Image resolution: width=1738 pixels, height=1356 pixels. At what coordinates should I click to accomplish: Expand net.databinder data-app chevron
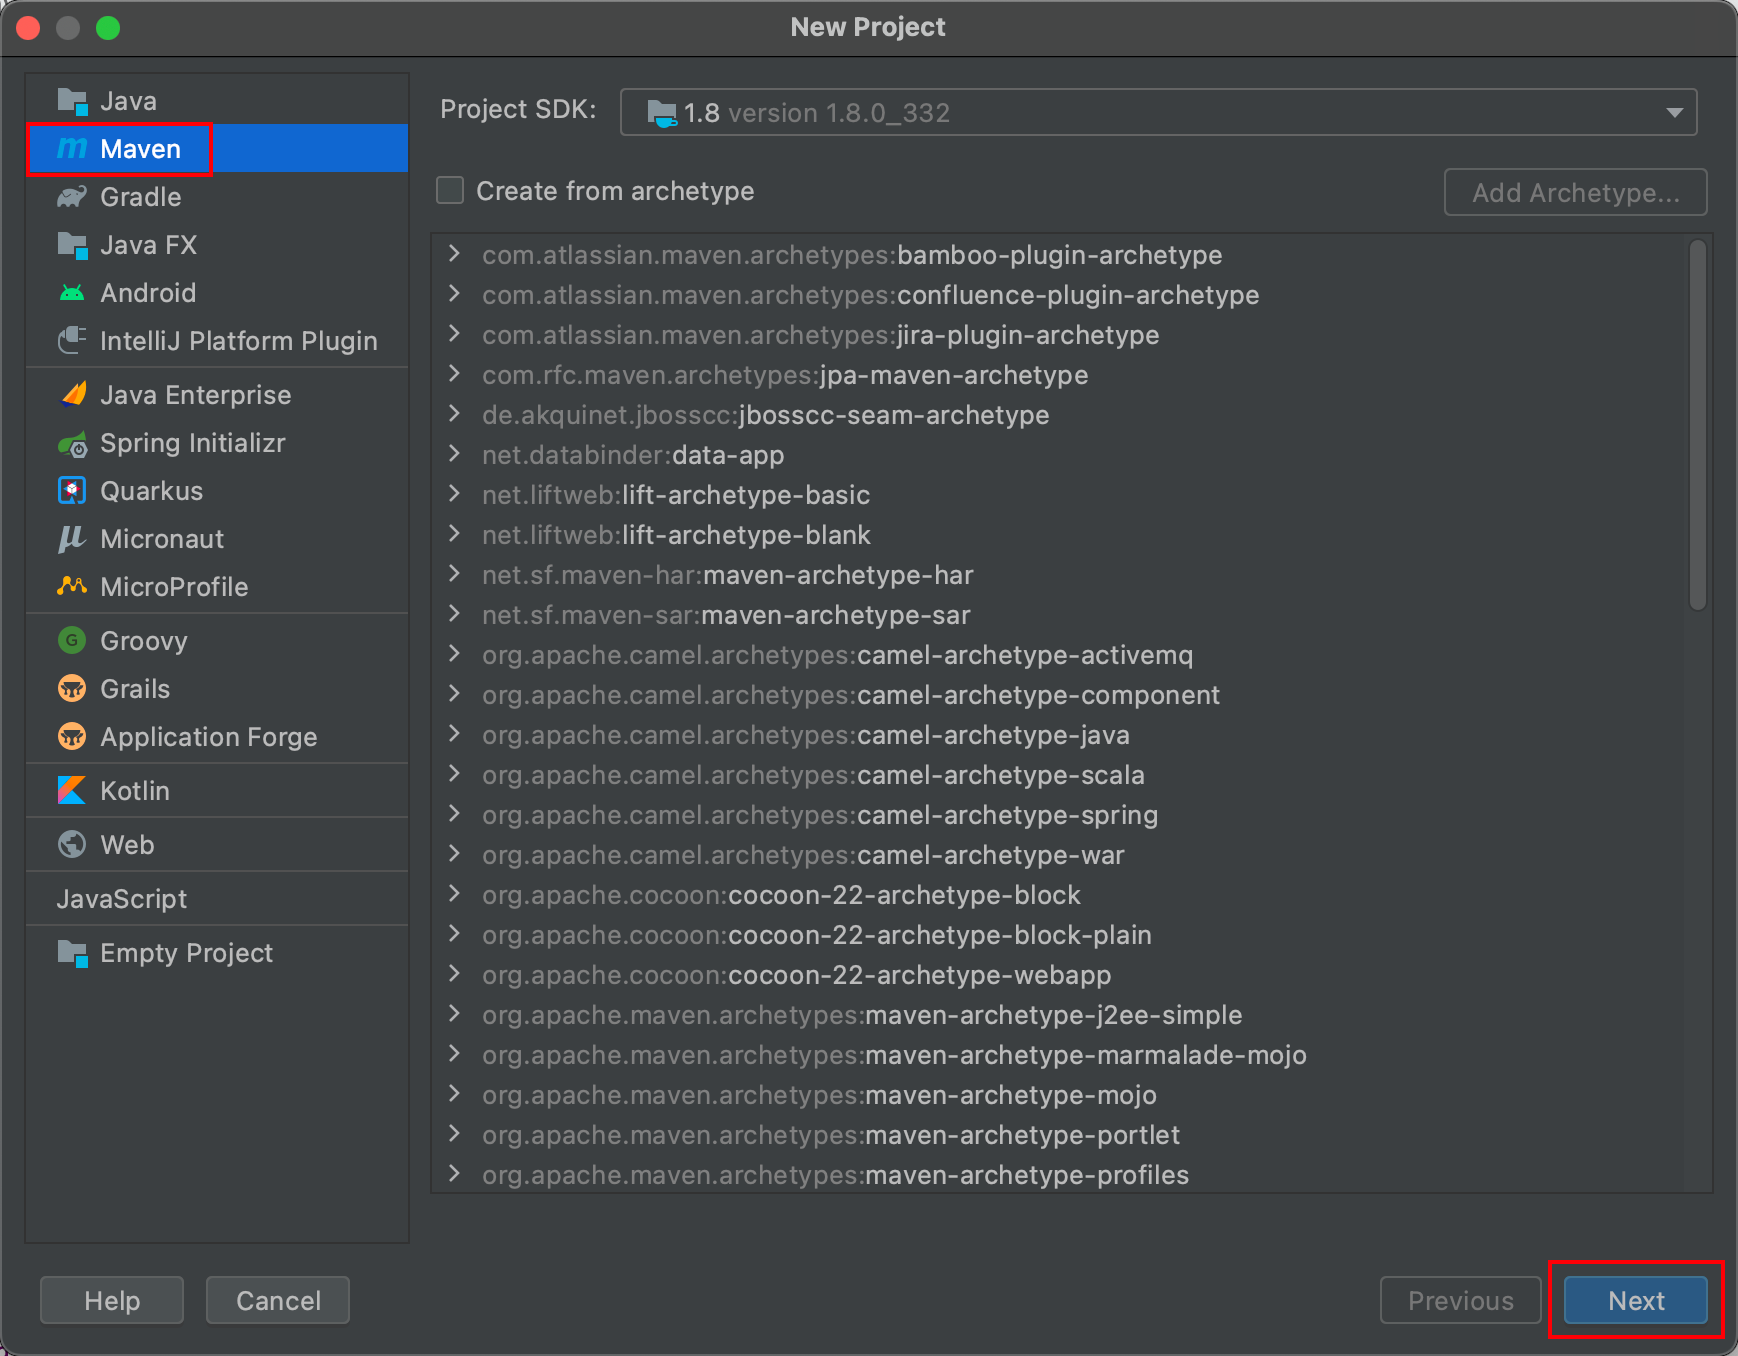coord(454,453)
